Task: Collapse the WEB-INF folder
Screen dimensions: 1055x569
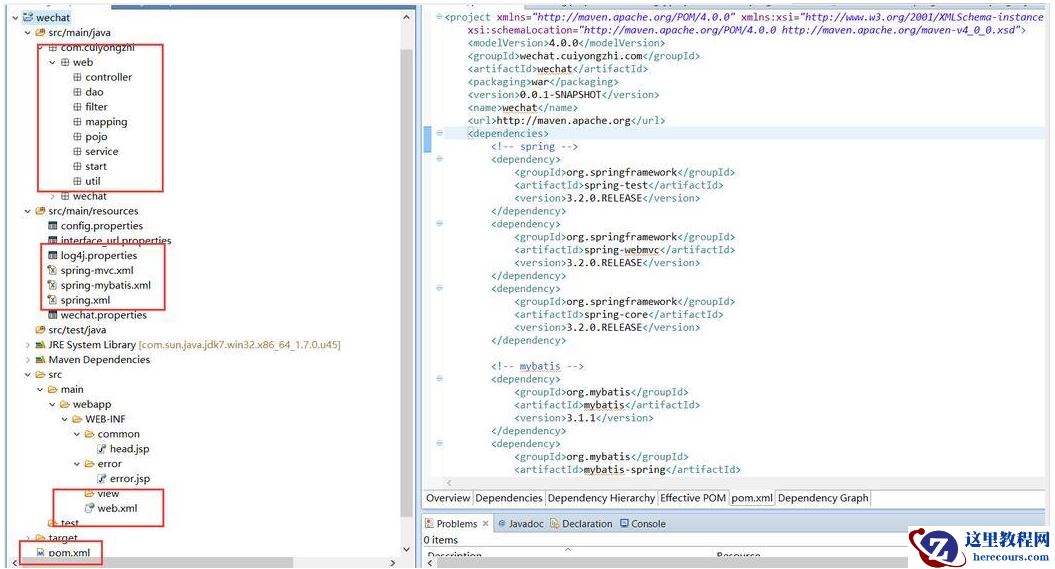Action: tap(64, 420)
